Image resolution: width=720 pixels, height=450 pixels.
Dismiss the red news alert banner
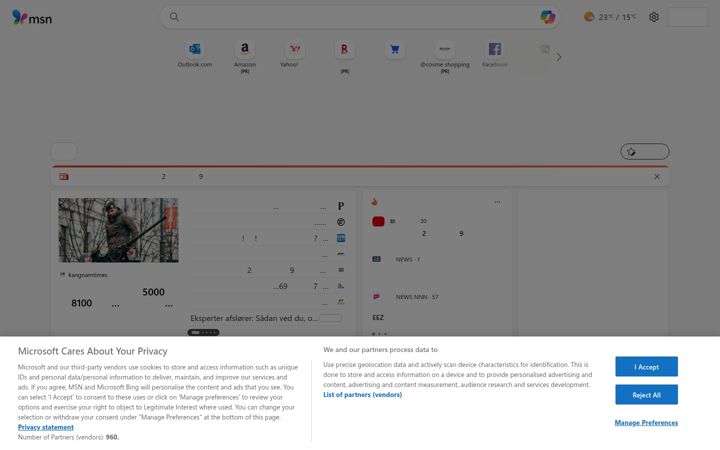pos(657,177)
